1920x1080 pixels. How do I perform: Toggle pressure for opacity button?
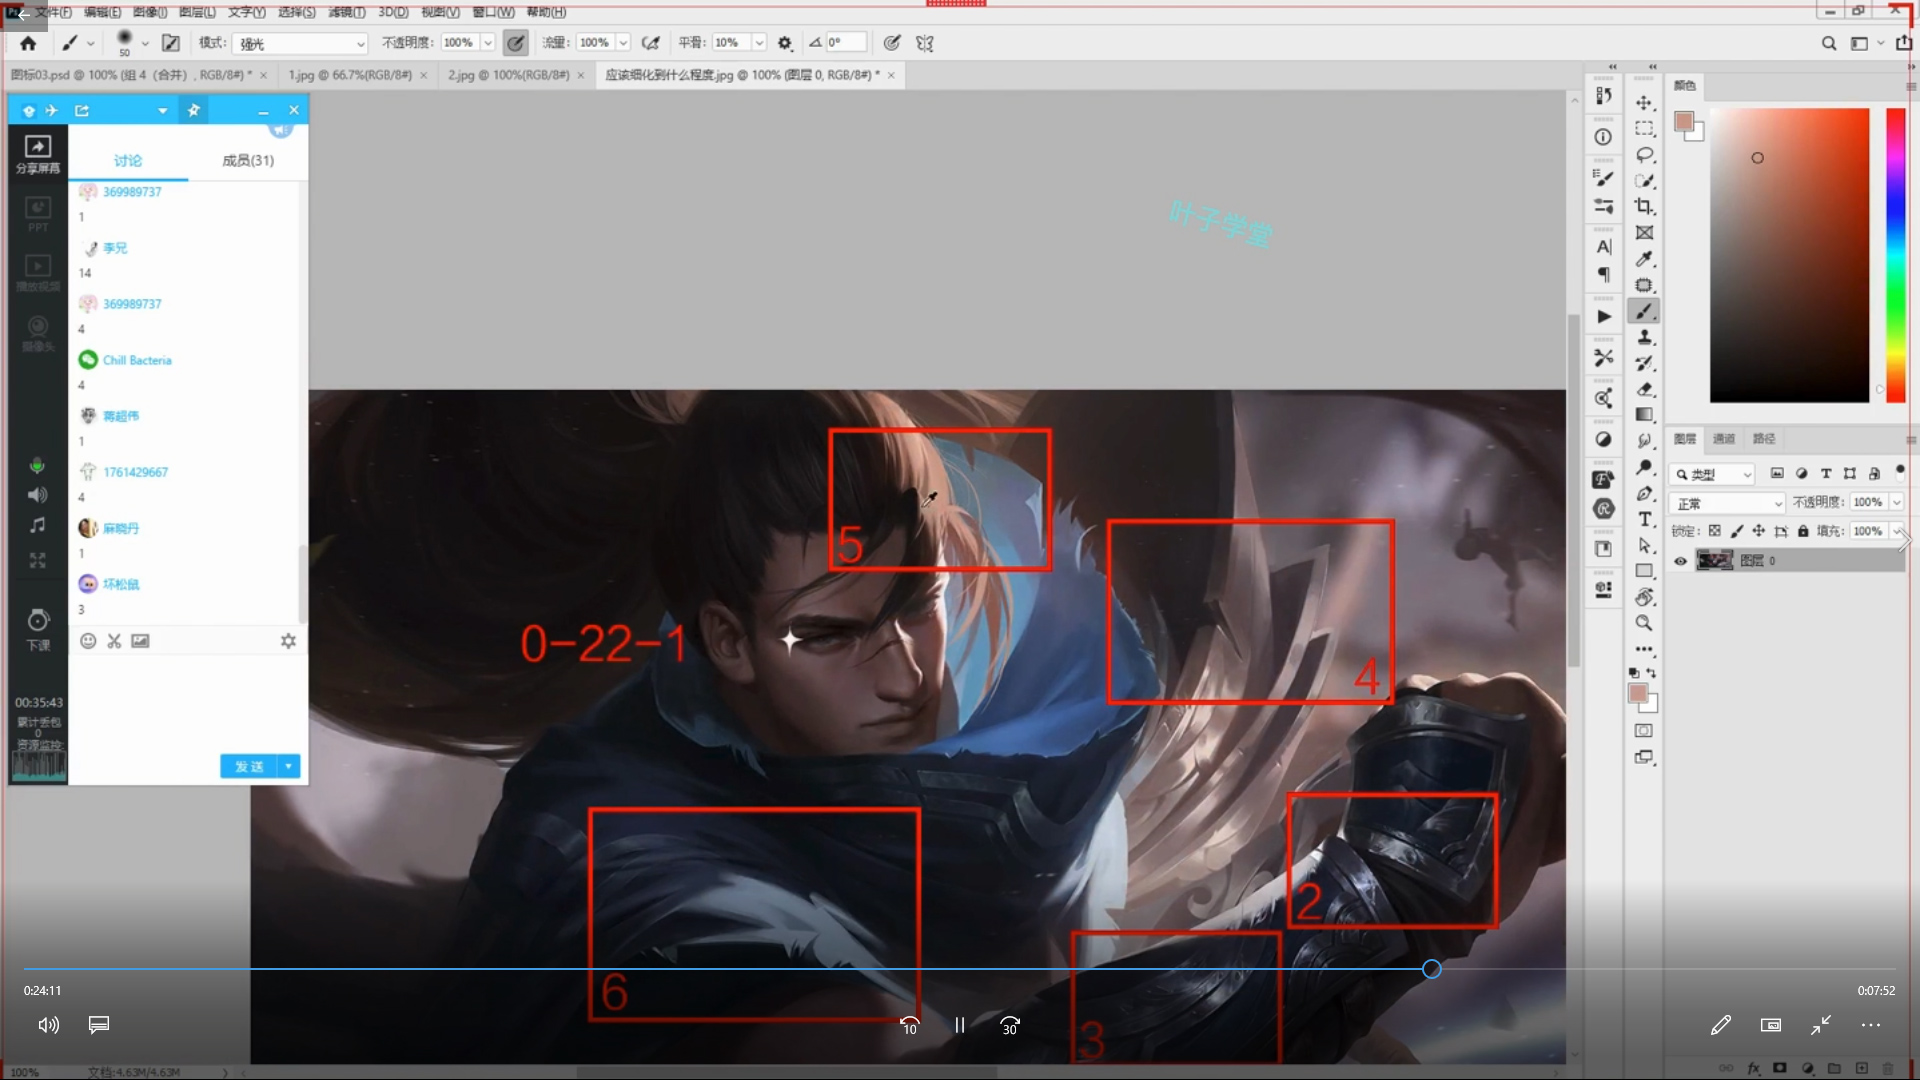[515, 43]
